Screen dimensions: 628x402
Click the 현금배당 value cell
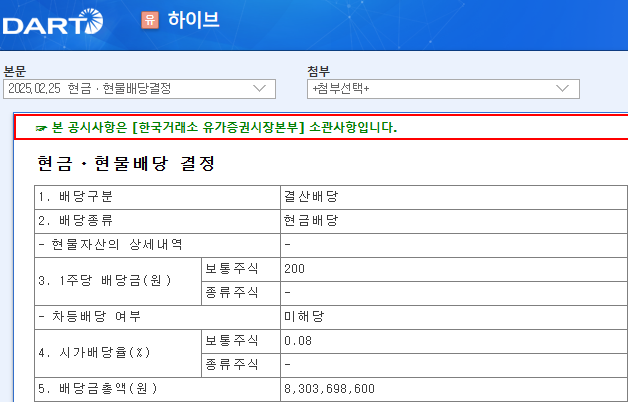pyautogui.click(x=311, y=220)
